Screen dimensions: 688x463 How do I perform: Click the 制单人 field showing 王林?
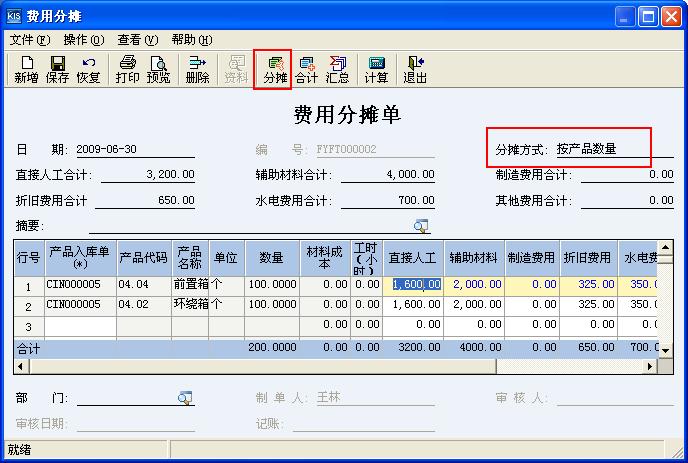point(375,398)
